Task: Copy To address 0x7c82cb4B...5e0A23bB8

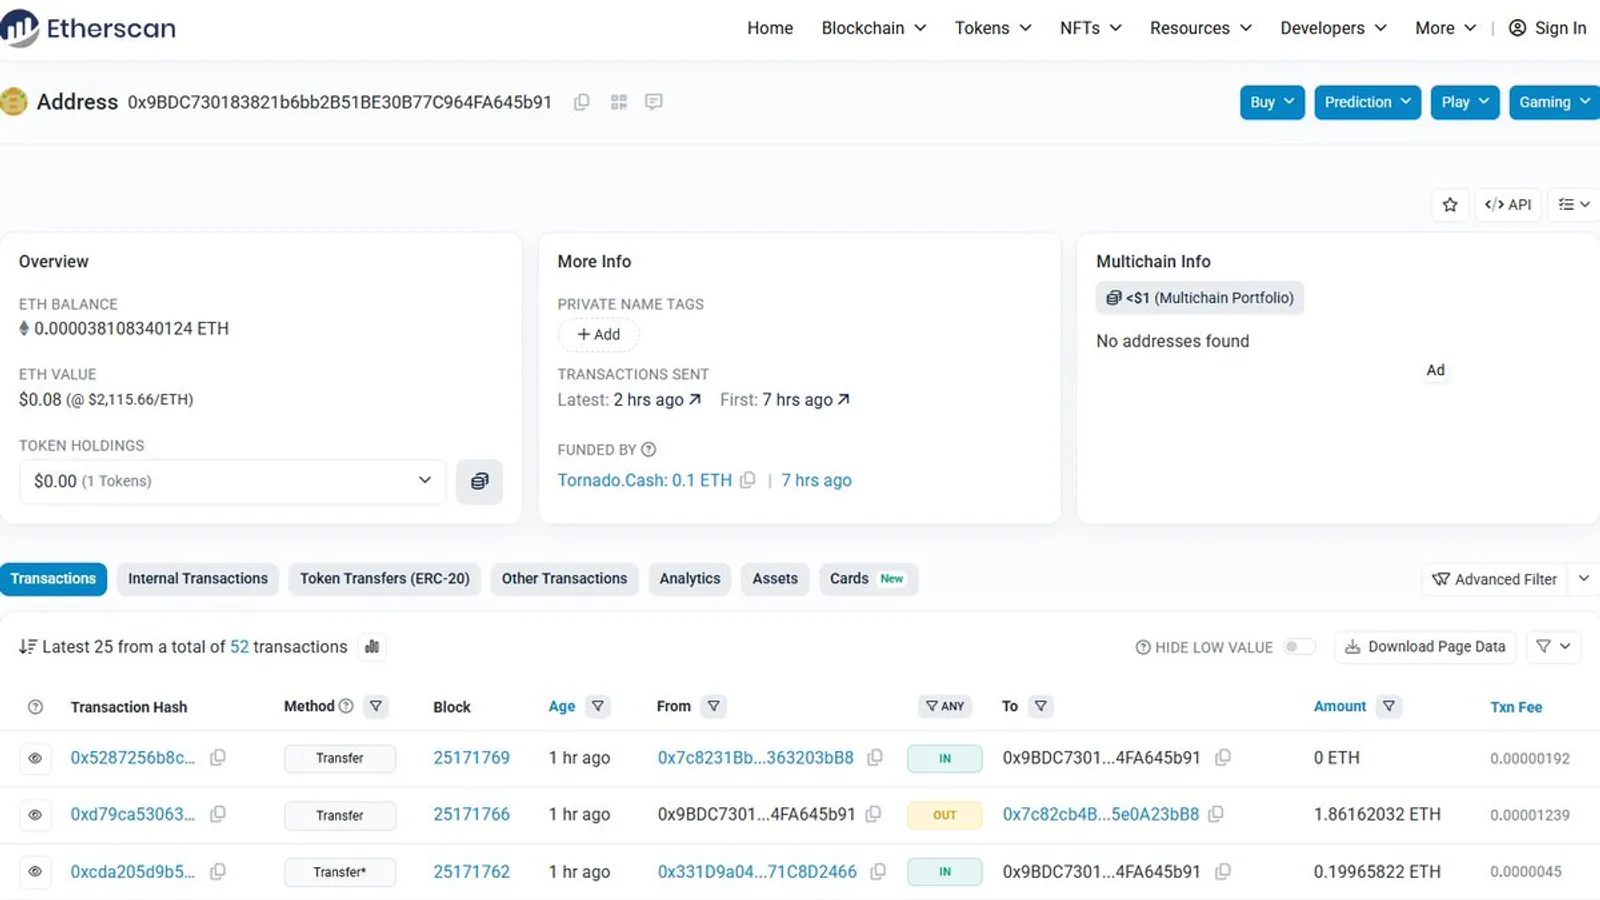Action: (x=1216, y=814)
